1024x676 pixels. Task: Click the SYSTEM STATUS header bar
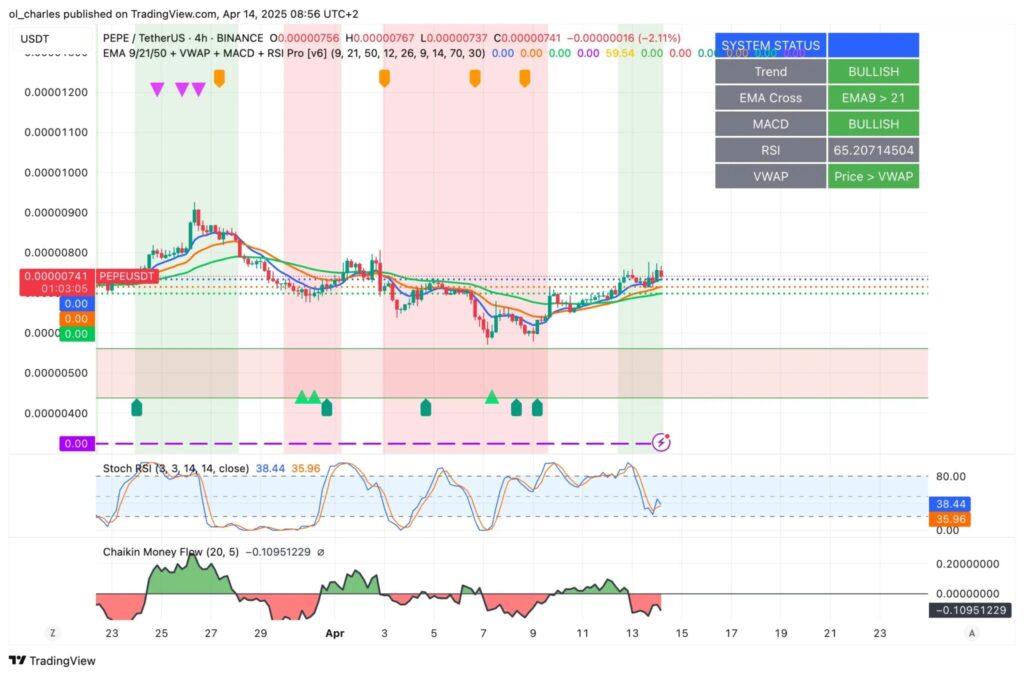770,45
